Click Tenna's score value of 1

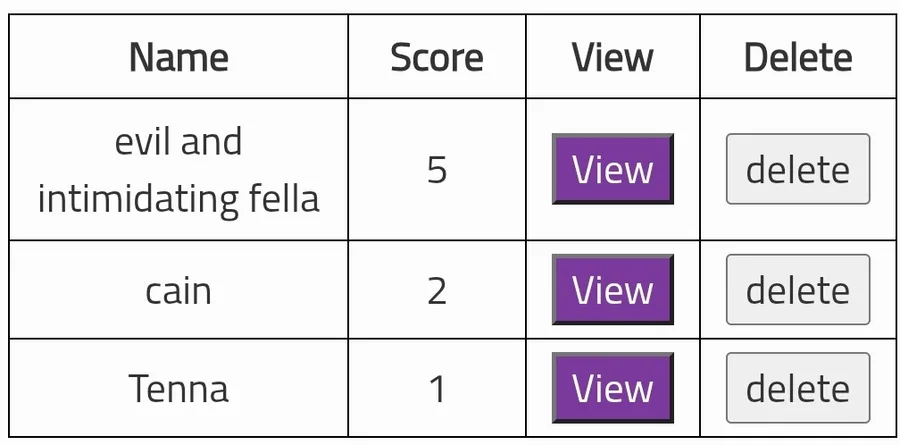(x=437, y=388)
